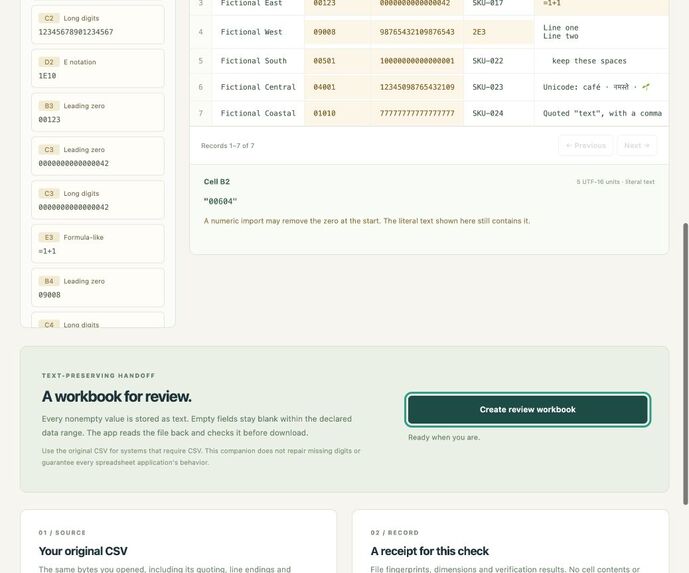Click the '02 / RECORD' label

[x=395, y=533]
